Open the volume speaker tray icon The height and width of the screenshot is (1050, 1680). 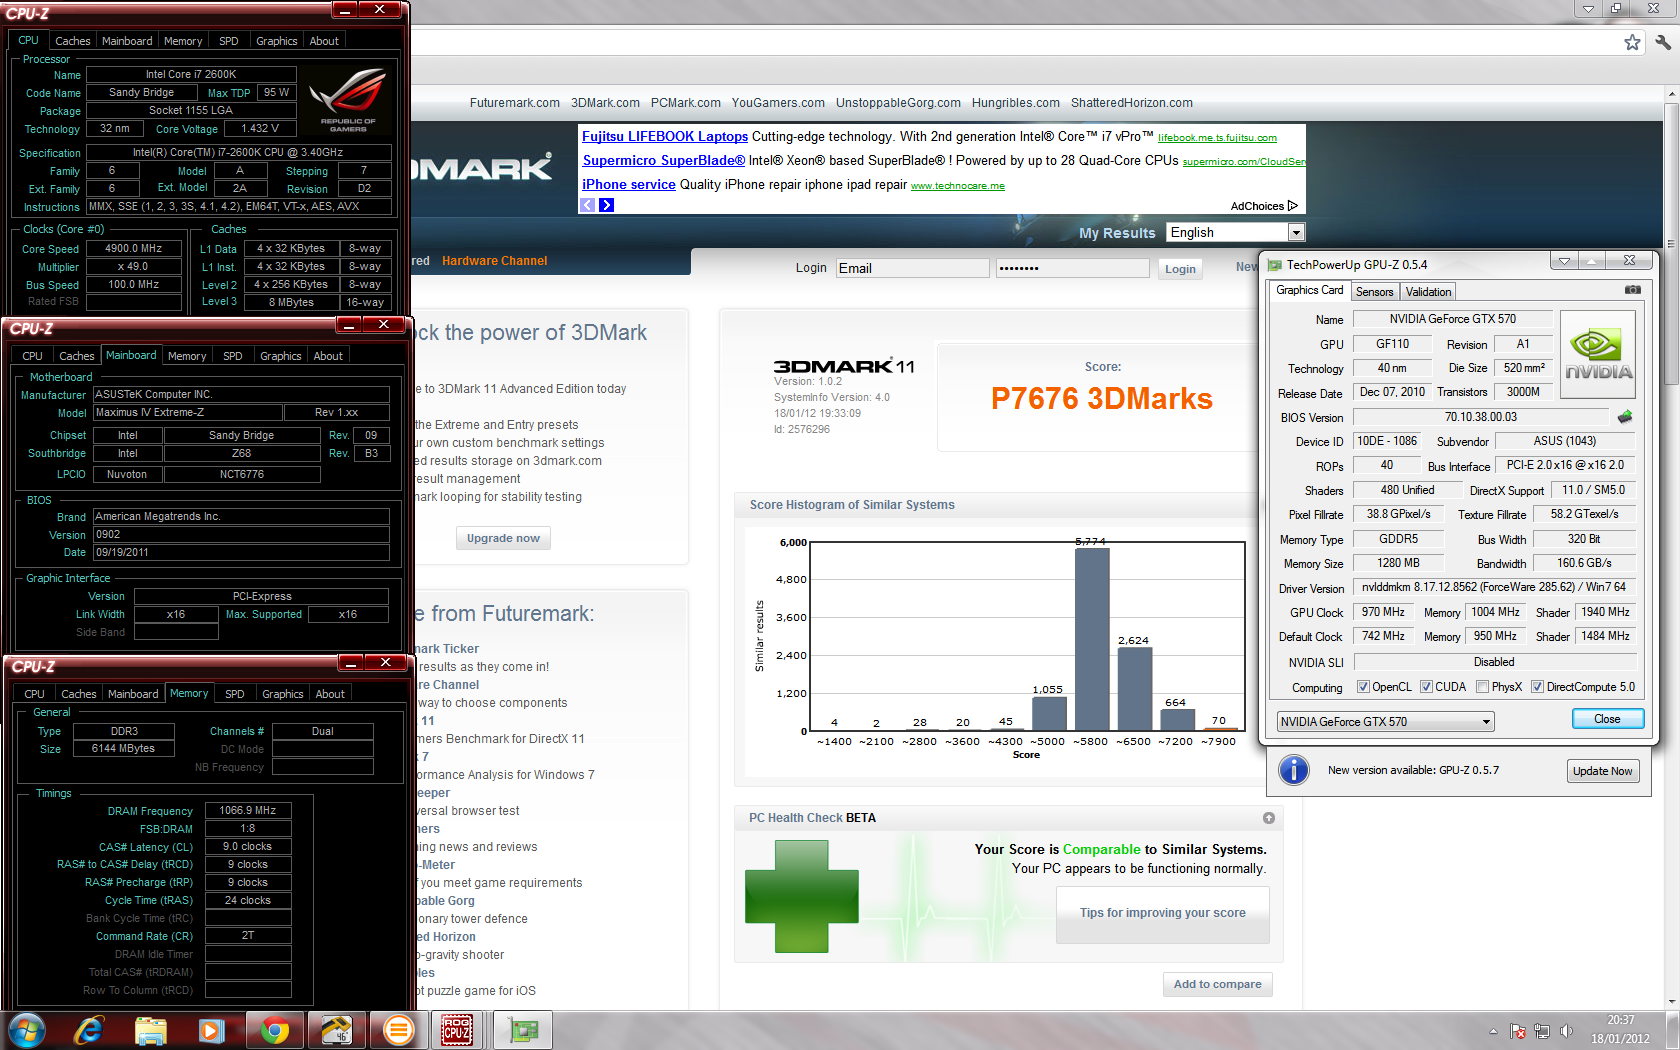pyautogui.click(x=1567, y=1031)
